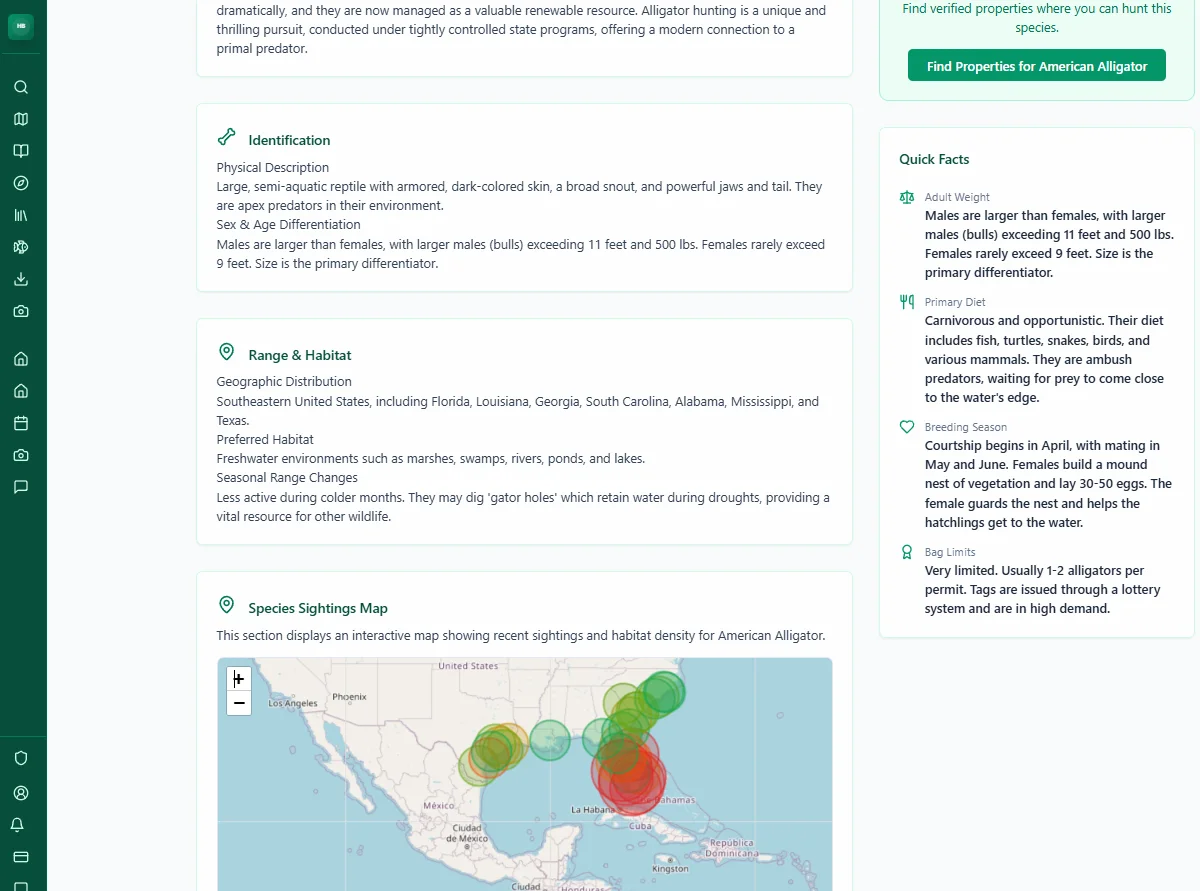
Task: Click the download icon in sidebar
Action: (x=21, y=279)
